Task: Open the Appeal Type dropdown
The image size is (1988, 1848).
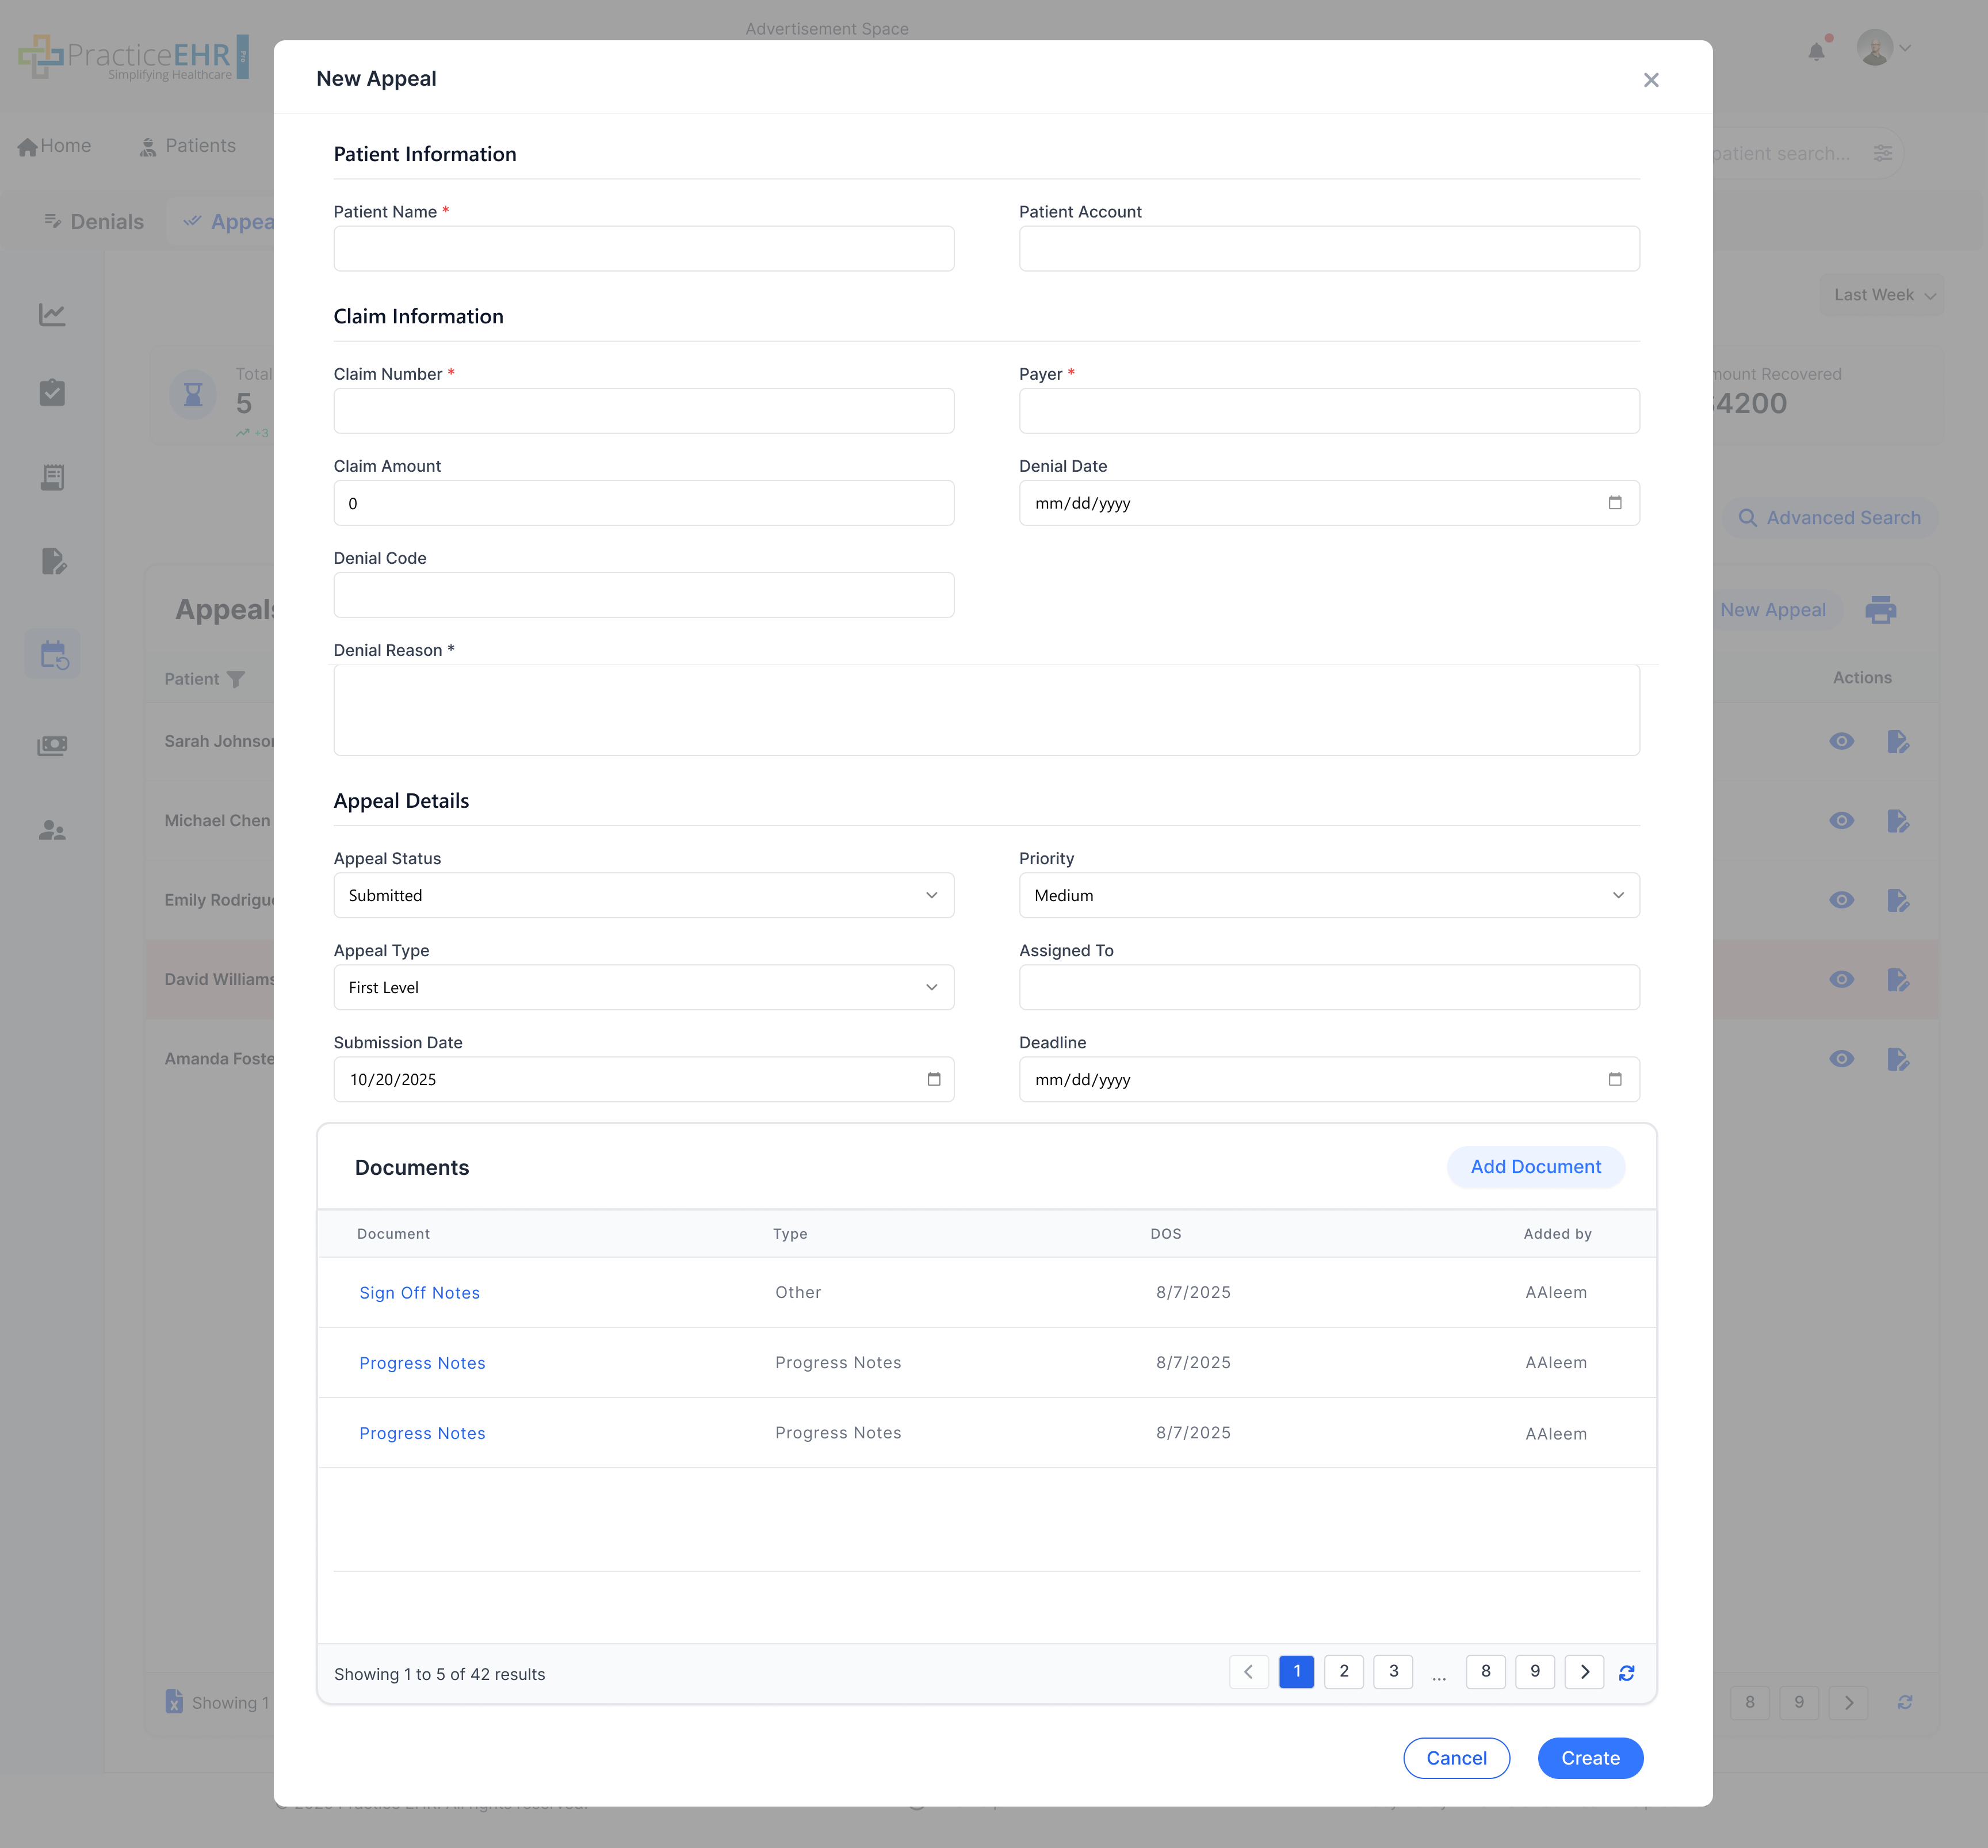Action: point(643,987)
